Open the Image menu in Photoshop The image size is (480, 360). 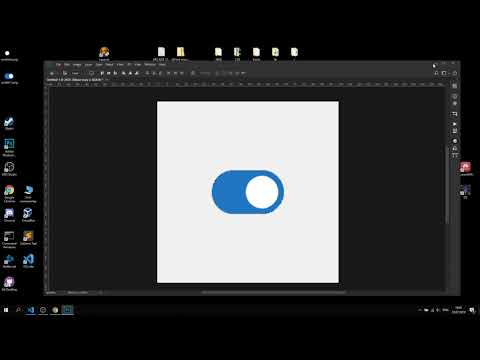(x=77, y=64)
